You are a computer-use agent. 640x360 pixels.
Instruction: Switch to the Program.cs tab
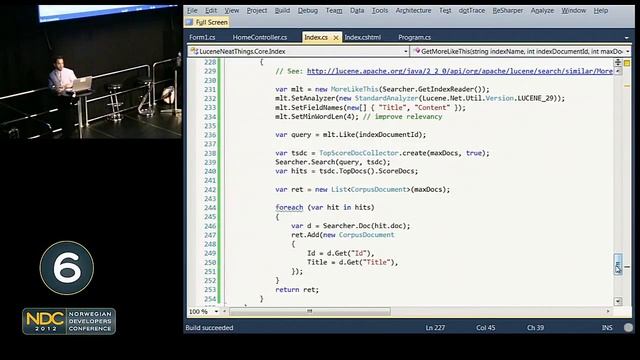[x=414, y=37]
